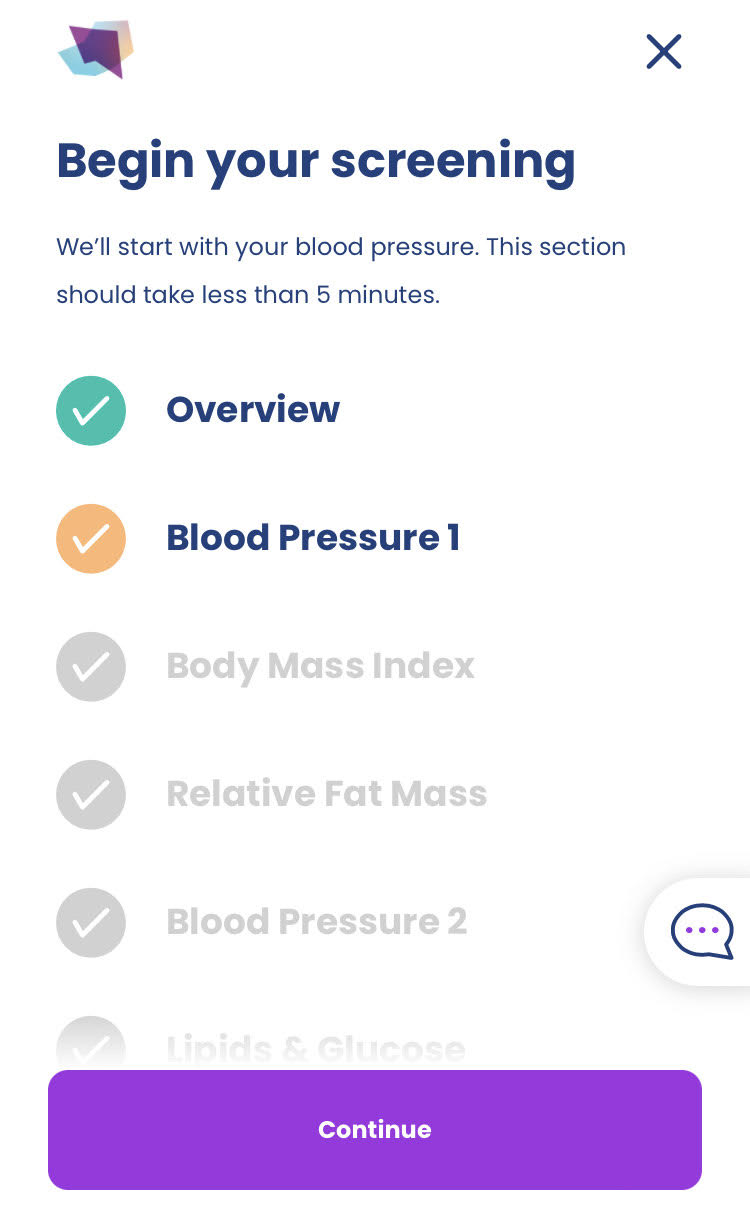Select the Blood Pressure 1 step

[x=312, y=538]
